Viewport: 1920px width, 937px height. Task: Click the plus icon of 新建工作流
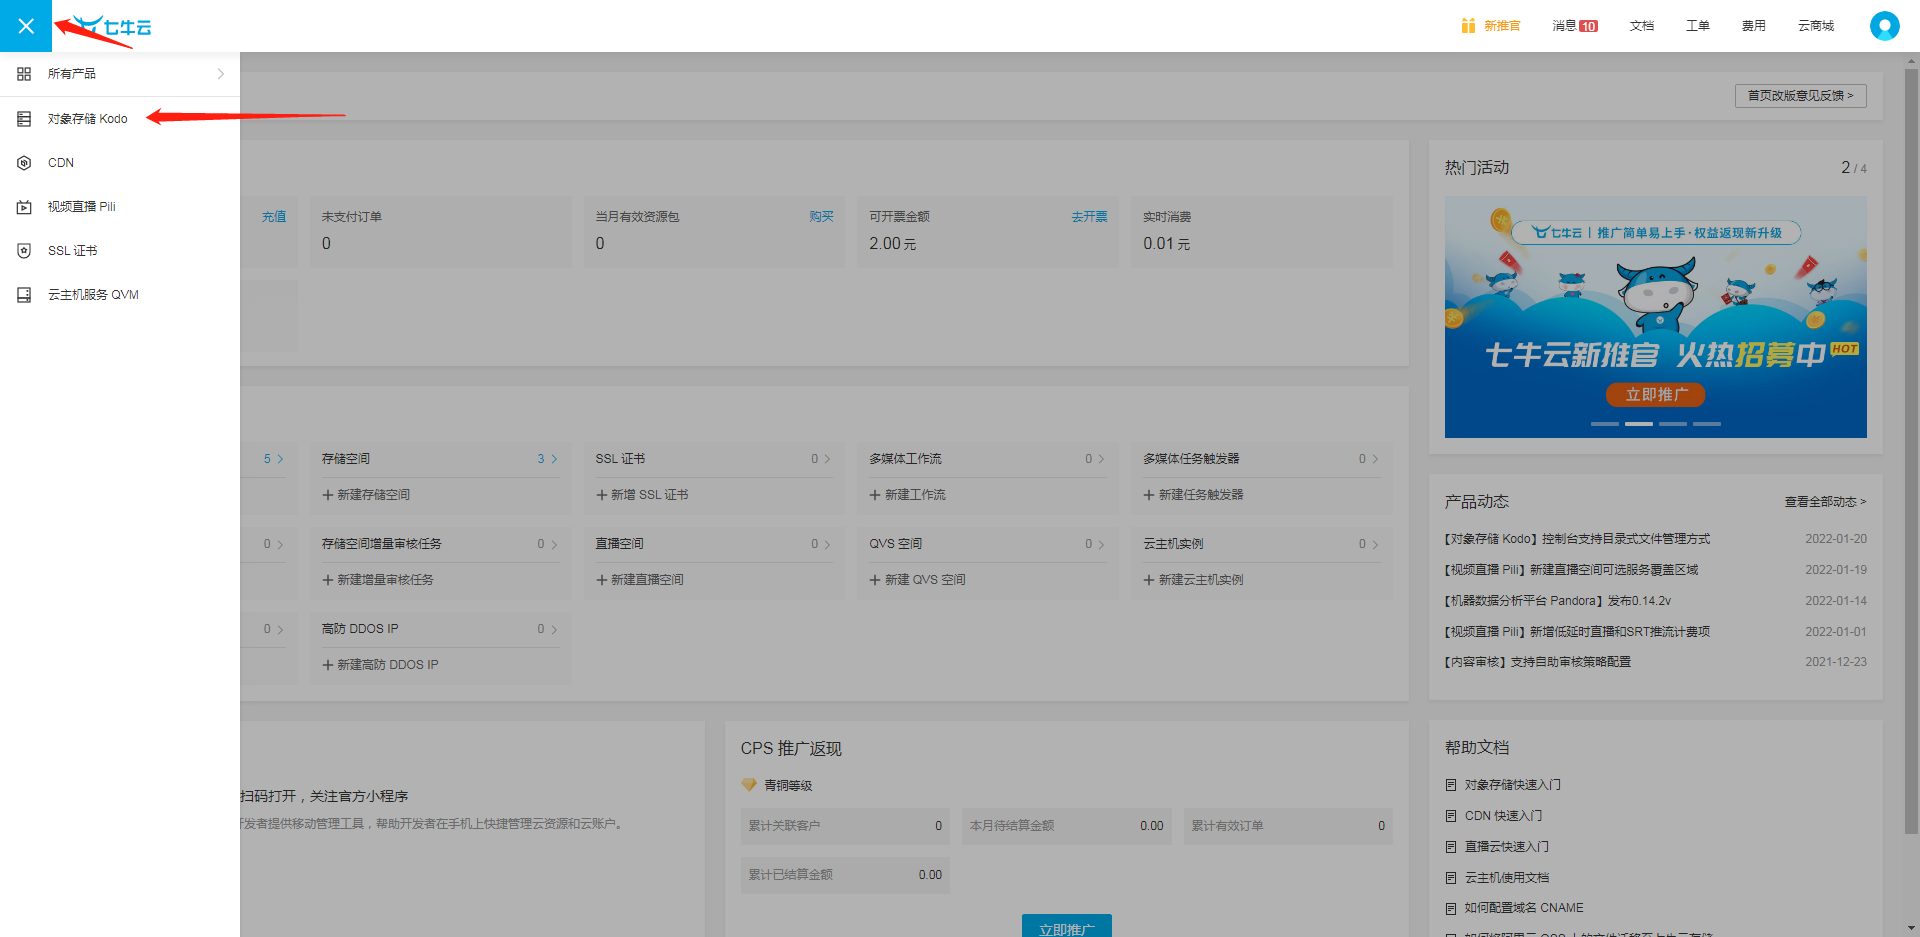875,495
